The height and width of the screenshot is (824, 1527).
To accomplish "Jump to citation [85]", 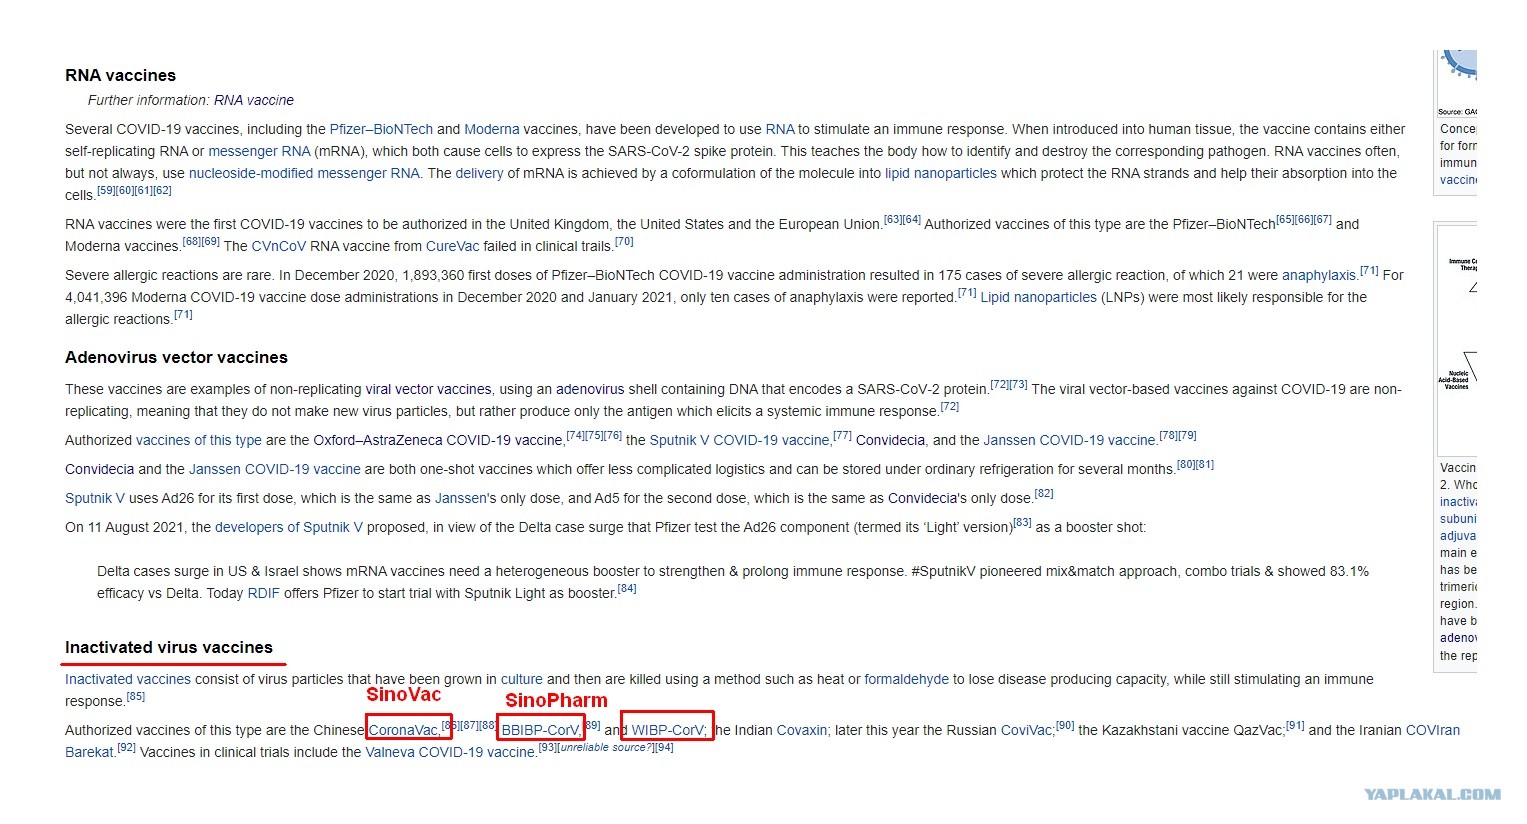I will coord(136,696).
